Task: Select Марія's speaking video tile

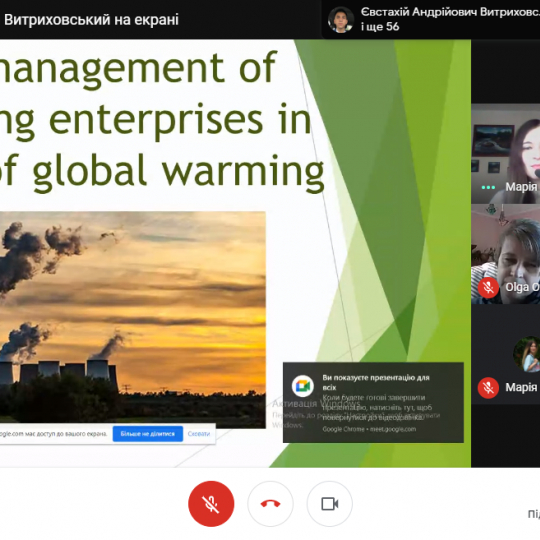Action: (506, 154)
